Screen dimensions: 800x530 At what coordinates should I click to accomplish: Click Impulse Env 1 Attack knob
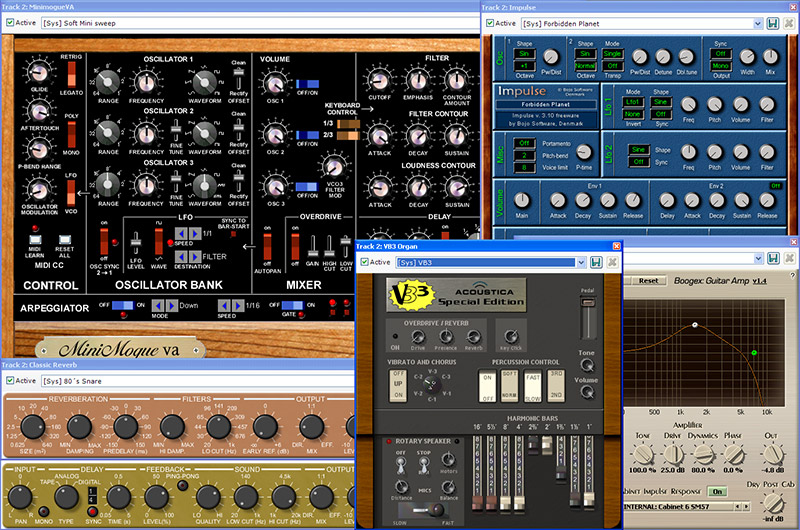click(x=558, y=200)
